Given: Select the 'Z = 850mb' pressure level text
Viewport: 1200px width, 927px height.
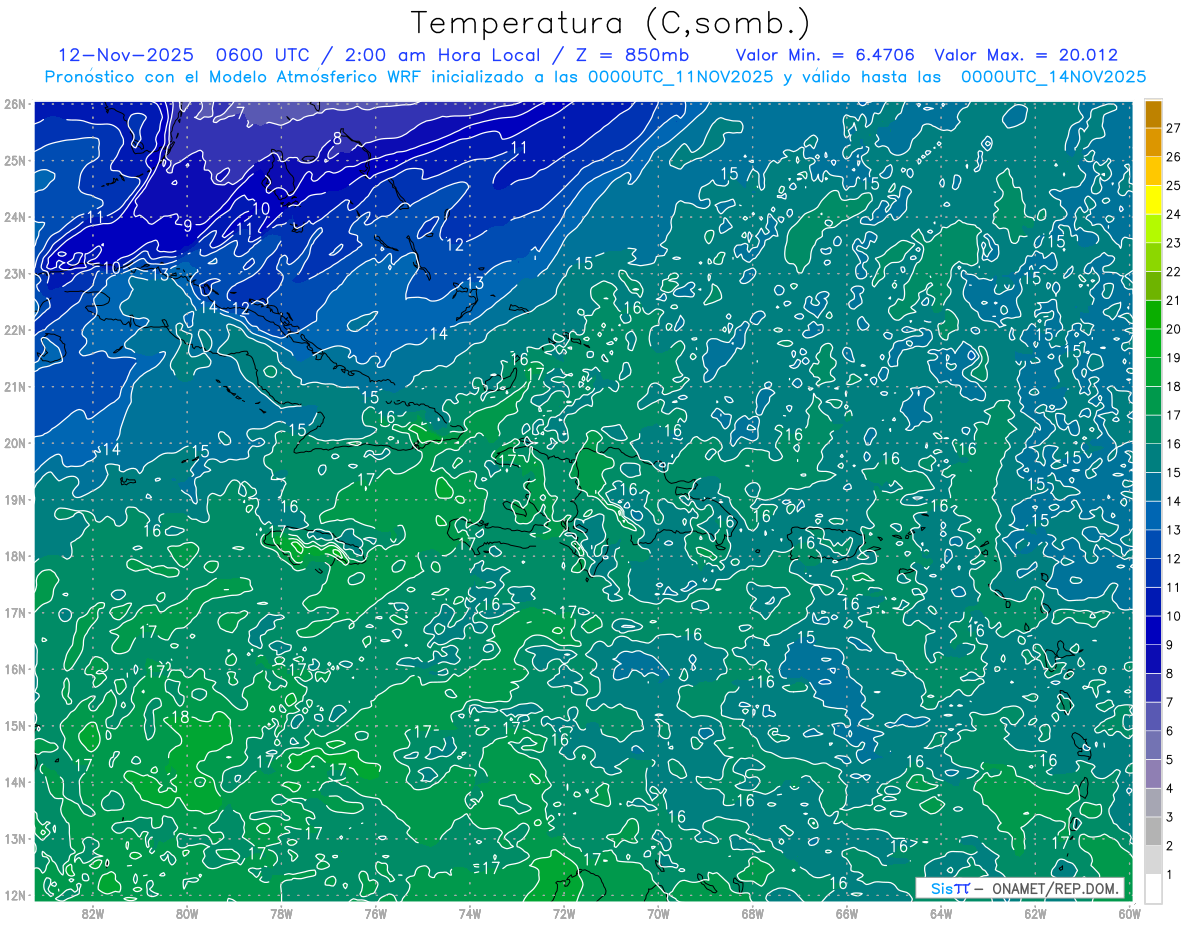Looking at the screenshot, I should (x=628, y=55).
